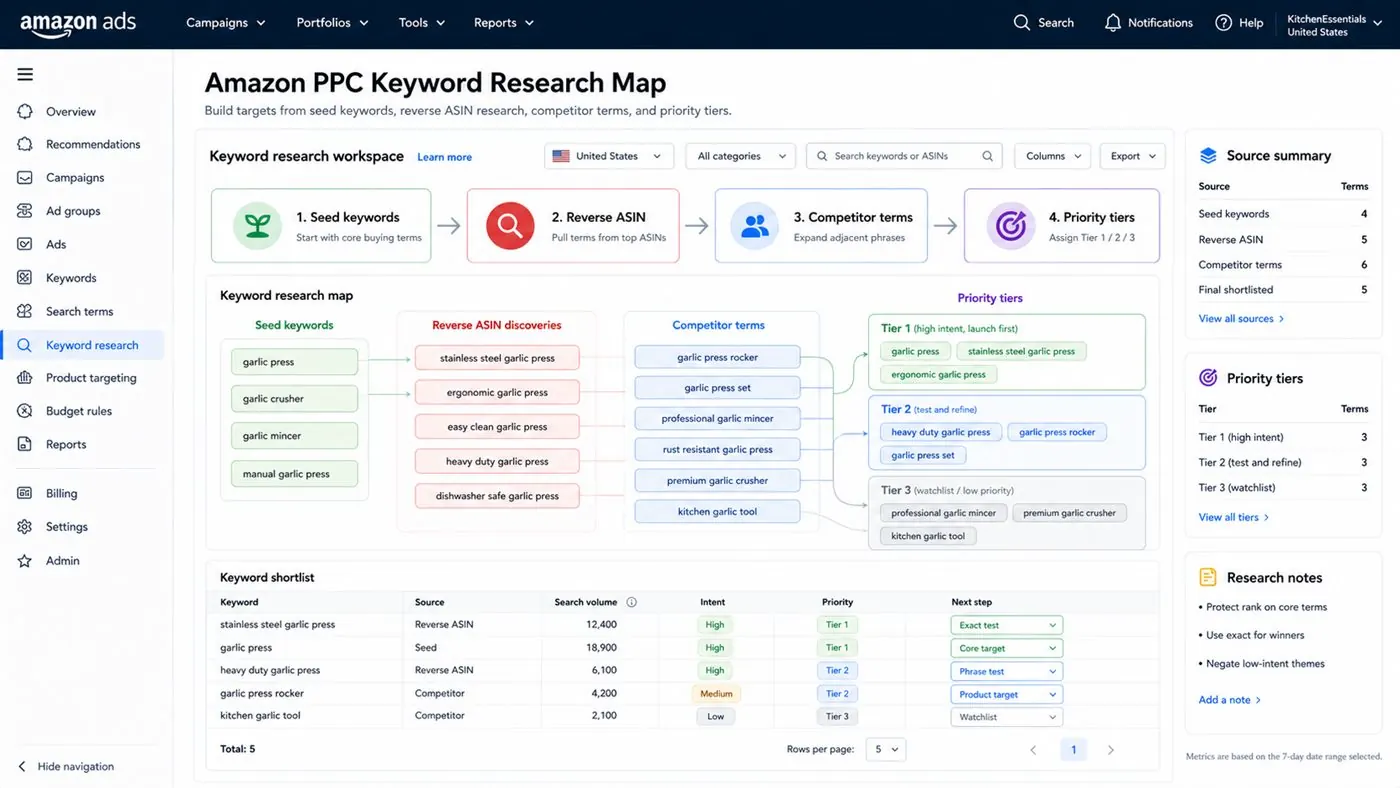Open the Exact test next step dropdown
This screenshot has height=788, width=1400.
click(1006, 625)
